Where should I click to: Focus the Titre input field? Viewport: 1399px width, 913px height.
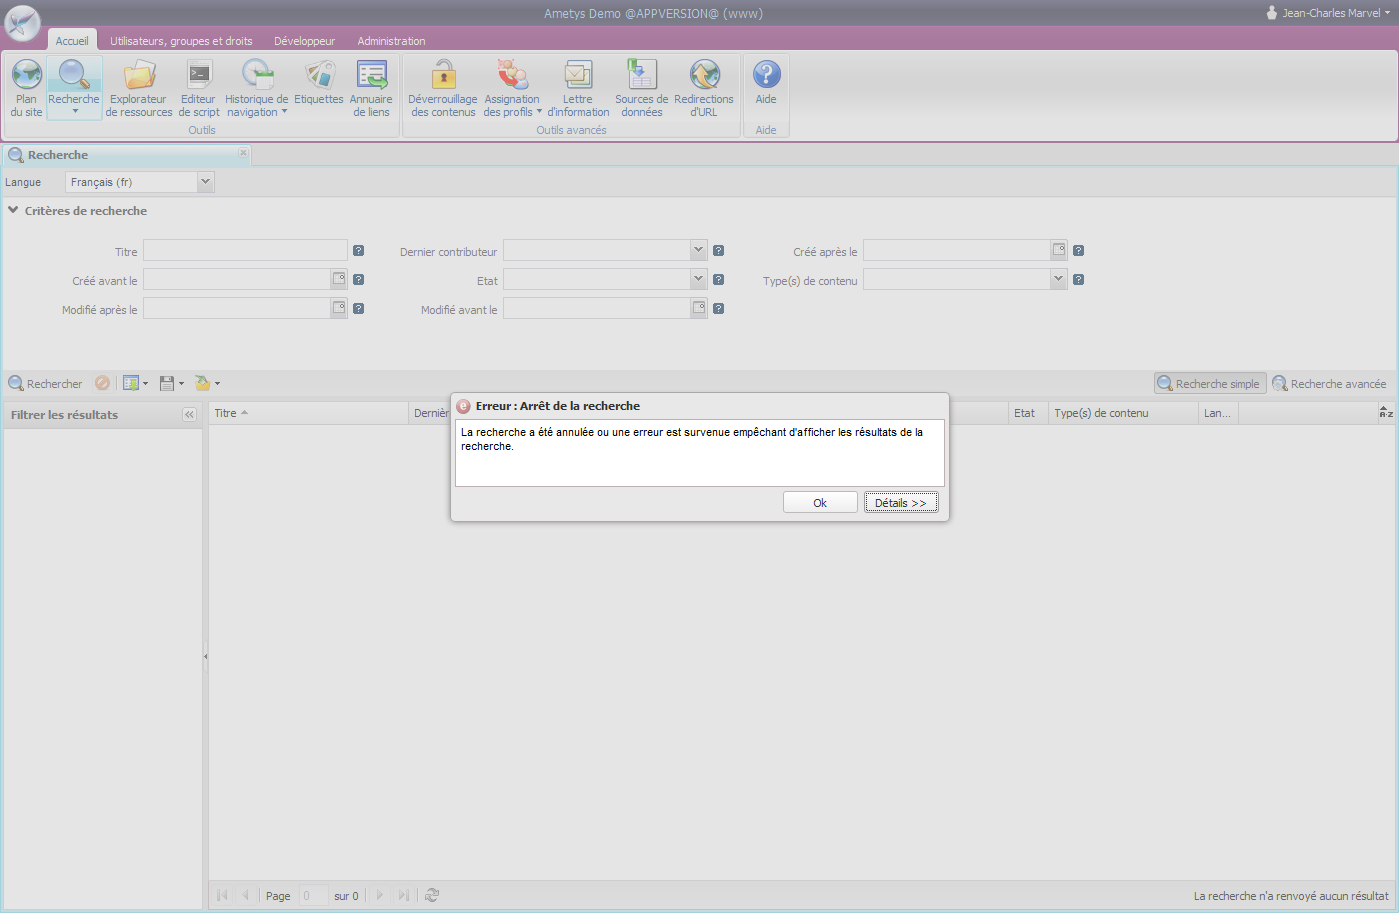point(245,250)
